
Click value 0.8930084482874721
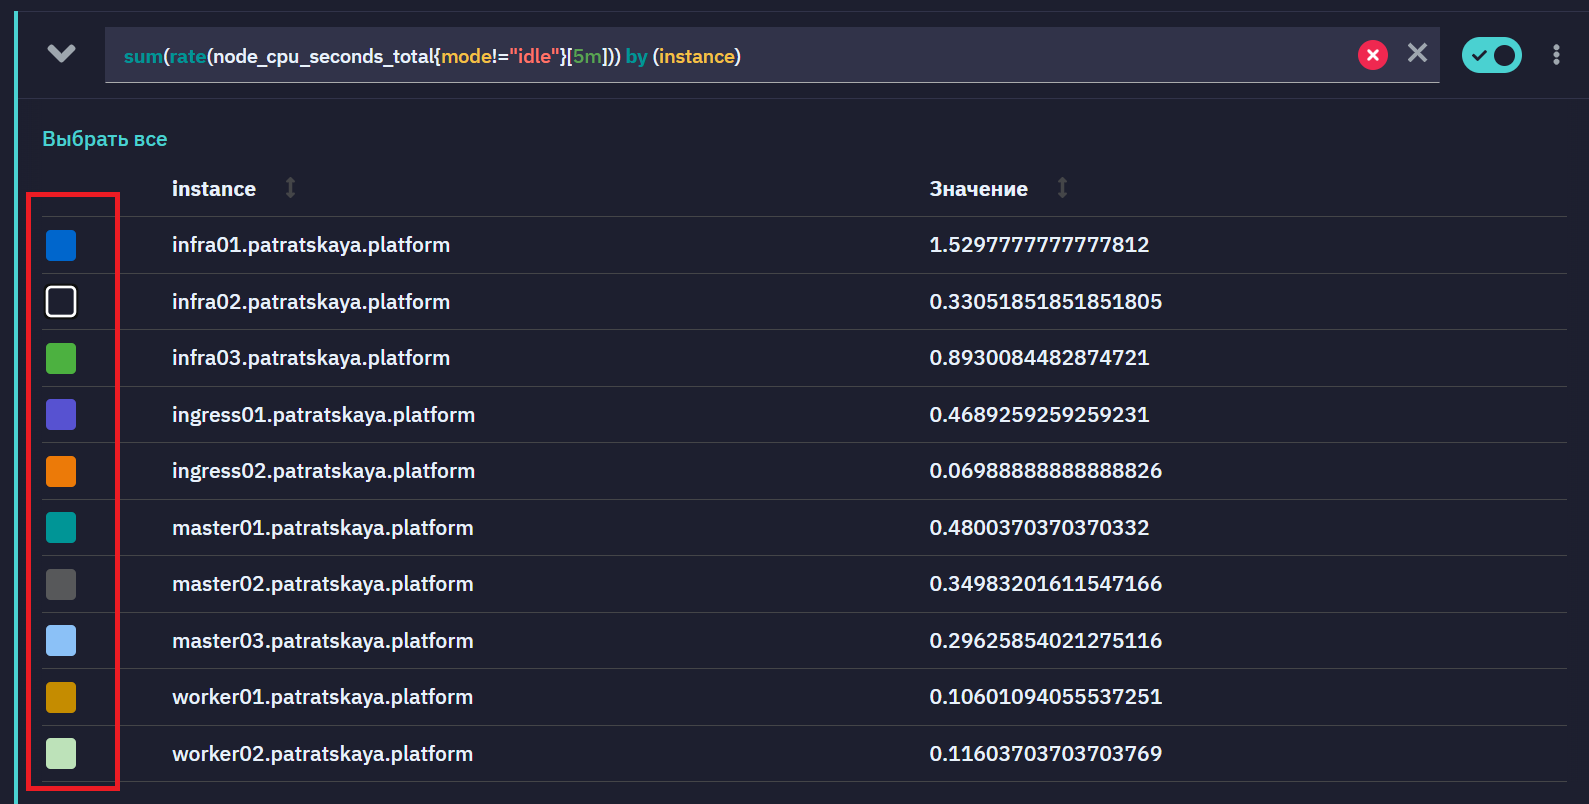click(1039, 358)
